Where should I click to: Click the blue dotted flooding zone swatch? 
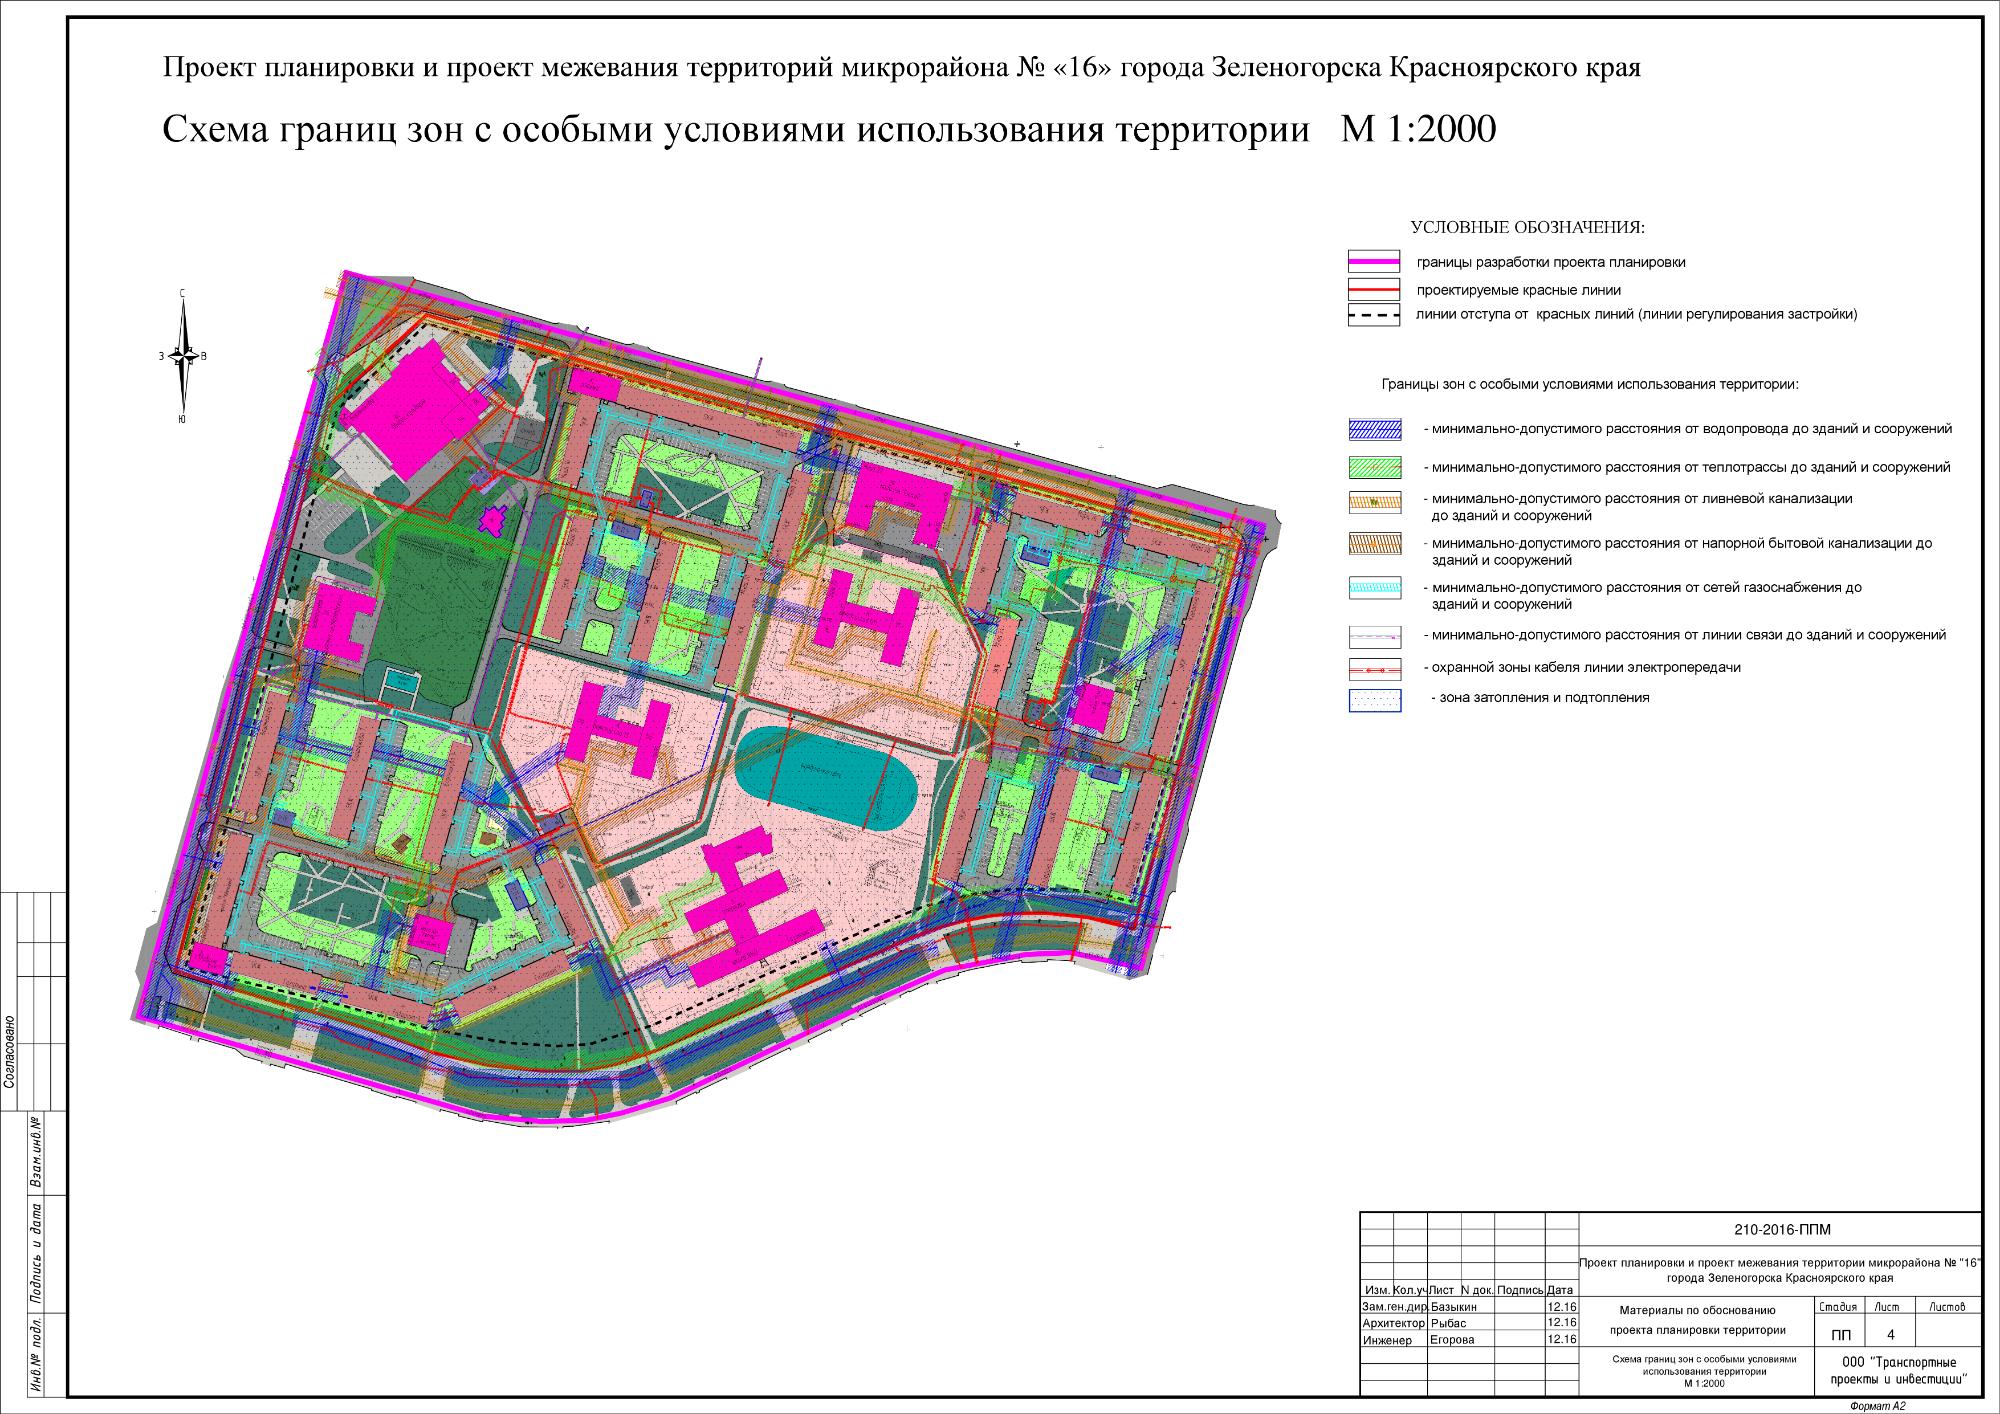coord(1375,699)
